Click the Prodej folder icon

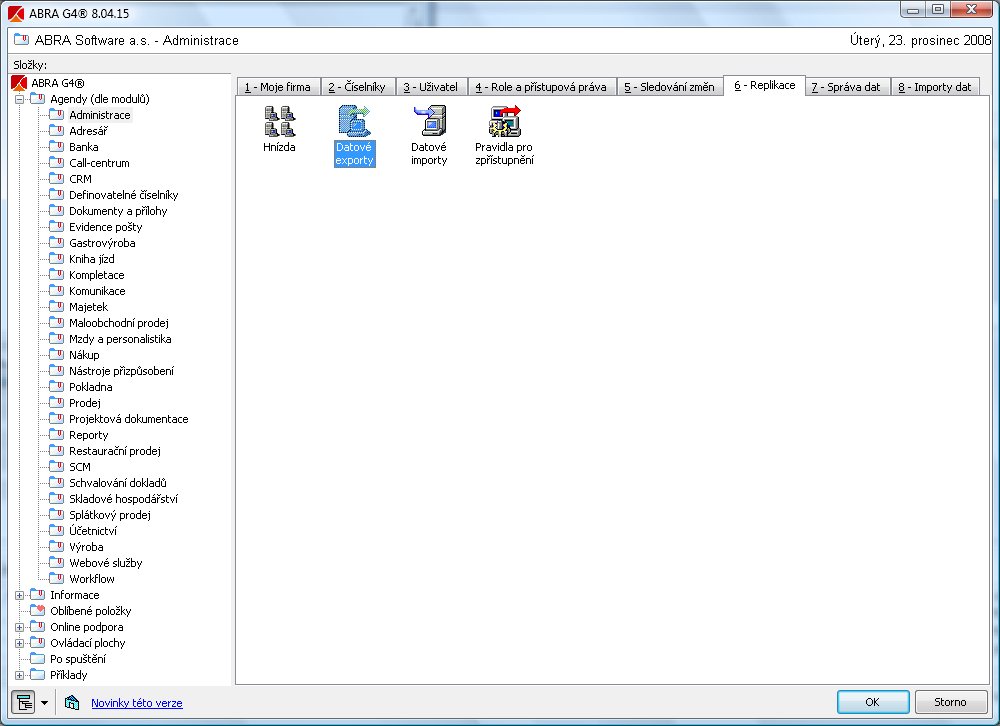click(57, 403)
